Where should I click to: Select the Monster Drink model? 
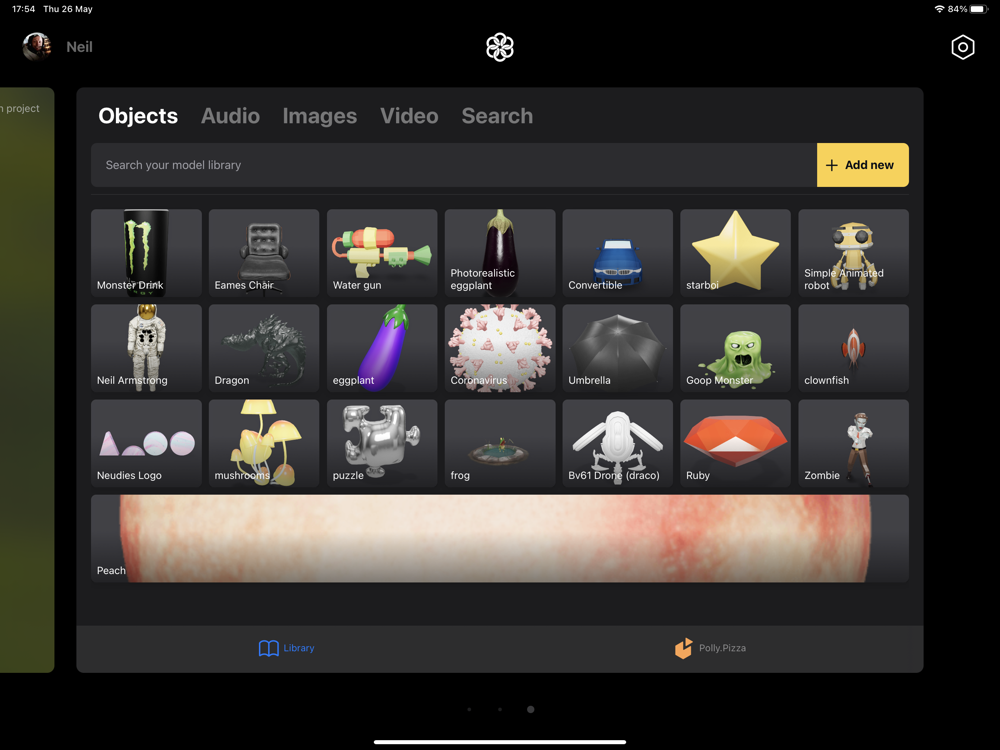point(146,253)
